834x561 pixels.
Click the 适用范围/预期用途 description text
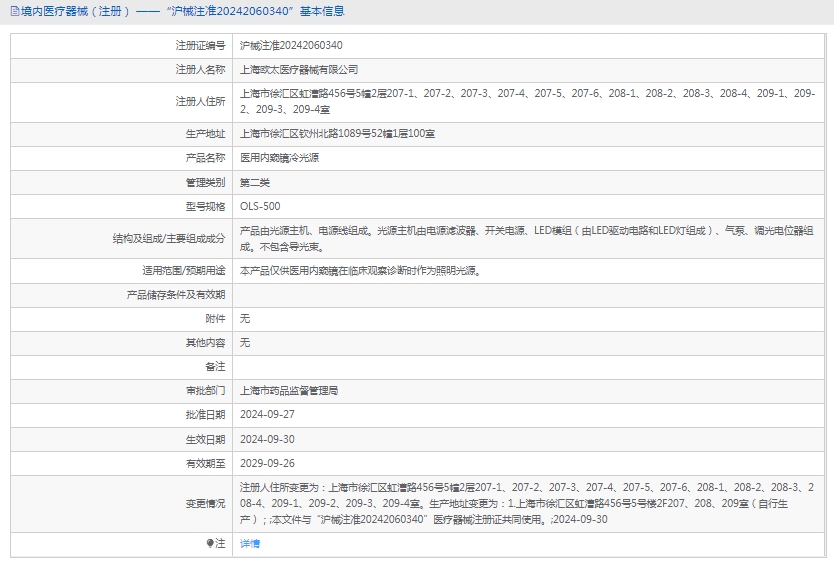click(360, 270)
